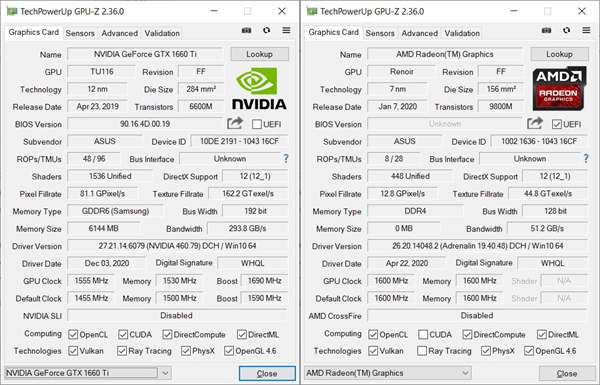Click GPU field showing TU116
The image size is (600, 385).
tap(101, 72)
